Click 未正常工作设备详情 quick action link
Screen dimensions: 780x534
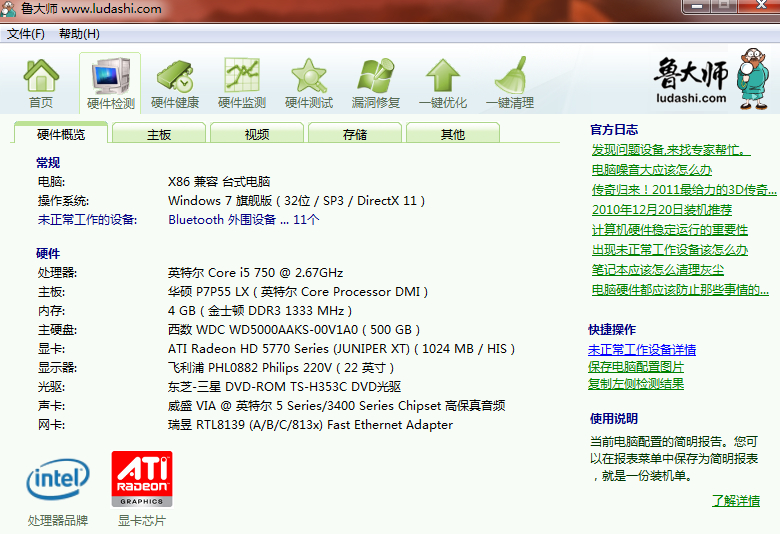pos(642,350)
